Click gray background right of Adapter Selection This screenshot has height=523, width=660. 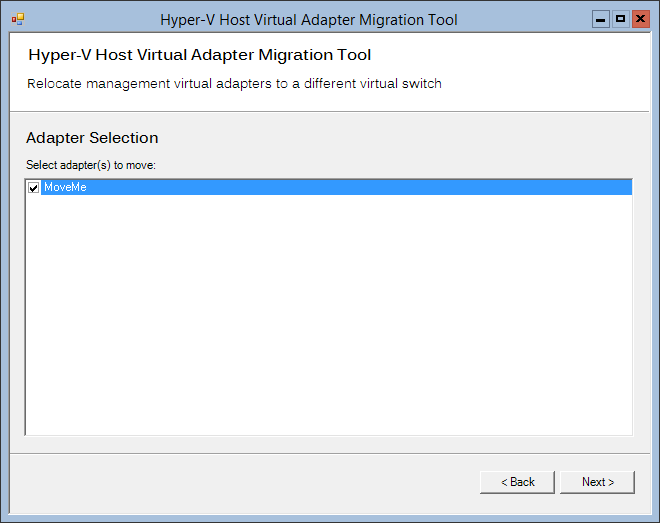pos(400,138)
